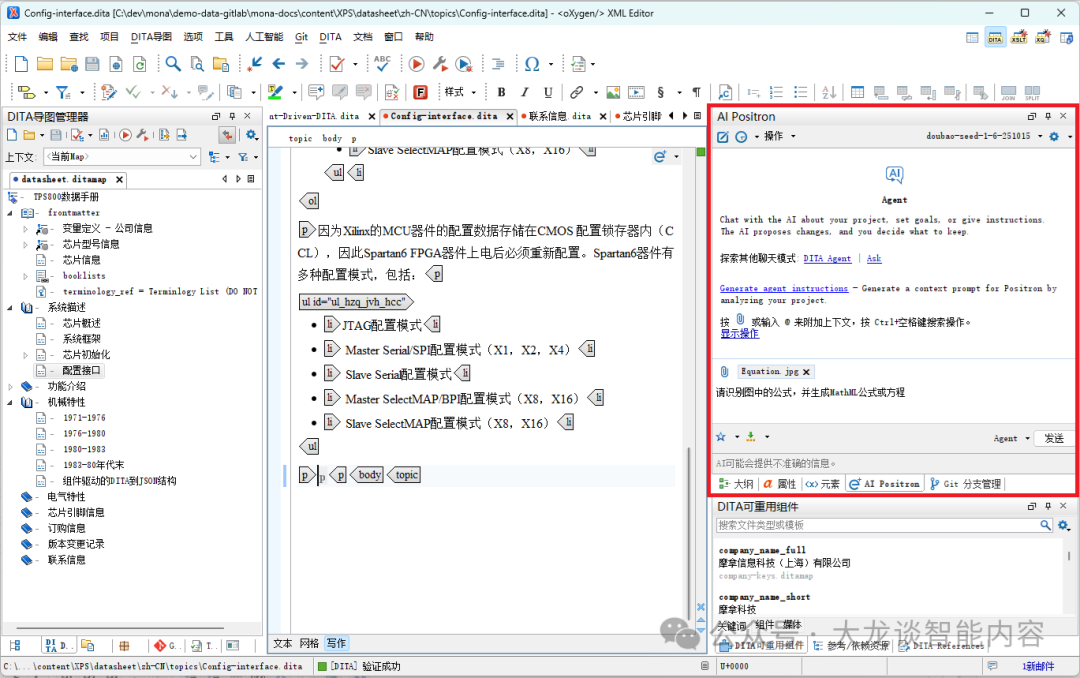Screen dimensions: 1080x678
Task: Collapse the frontmatter tree node
Action: 10,213
